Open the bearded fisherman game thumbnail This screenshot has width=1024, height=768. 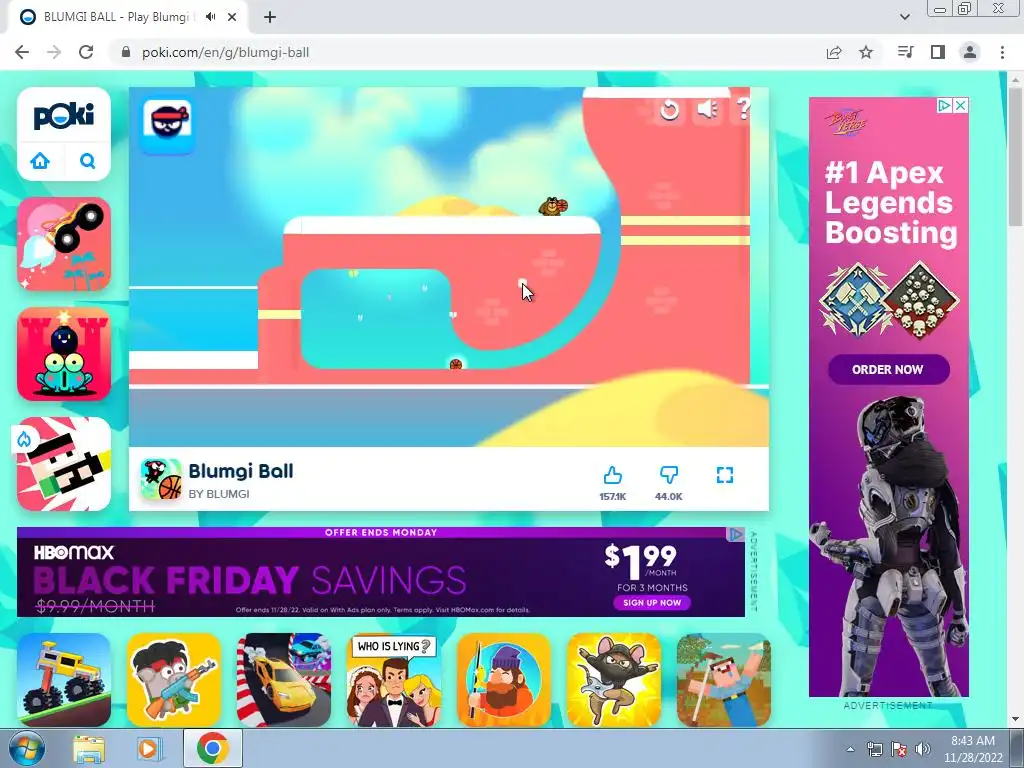point(504,680)
